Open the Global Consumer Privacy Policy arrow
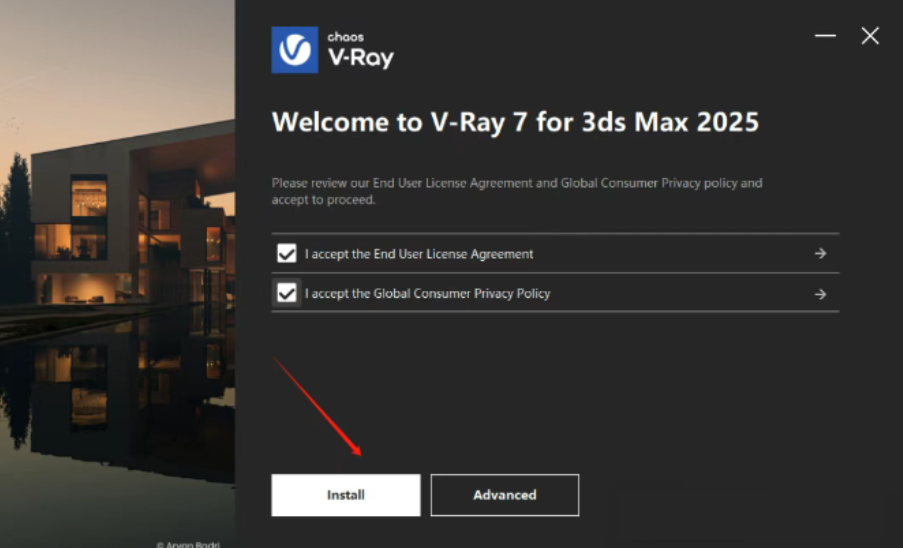The width and height of the screenshot is (903, 548). coord(821,294)
